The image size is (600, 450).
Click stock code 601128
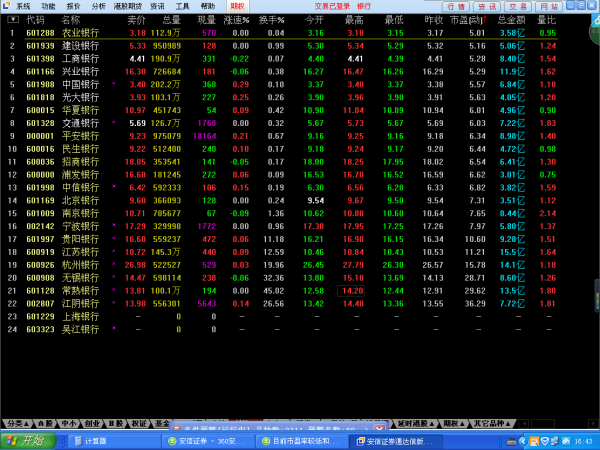(41, 291)
